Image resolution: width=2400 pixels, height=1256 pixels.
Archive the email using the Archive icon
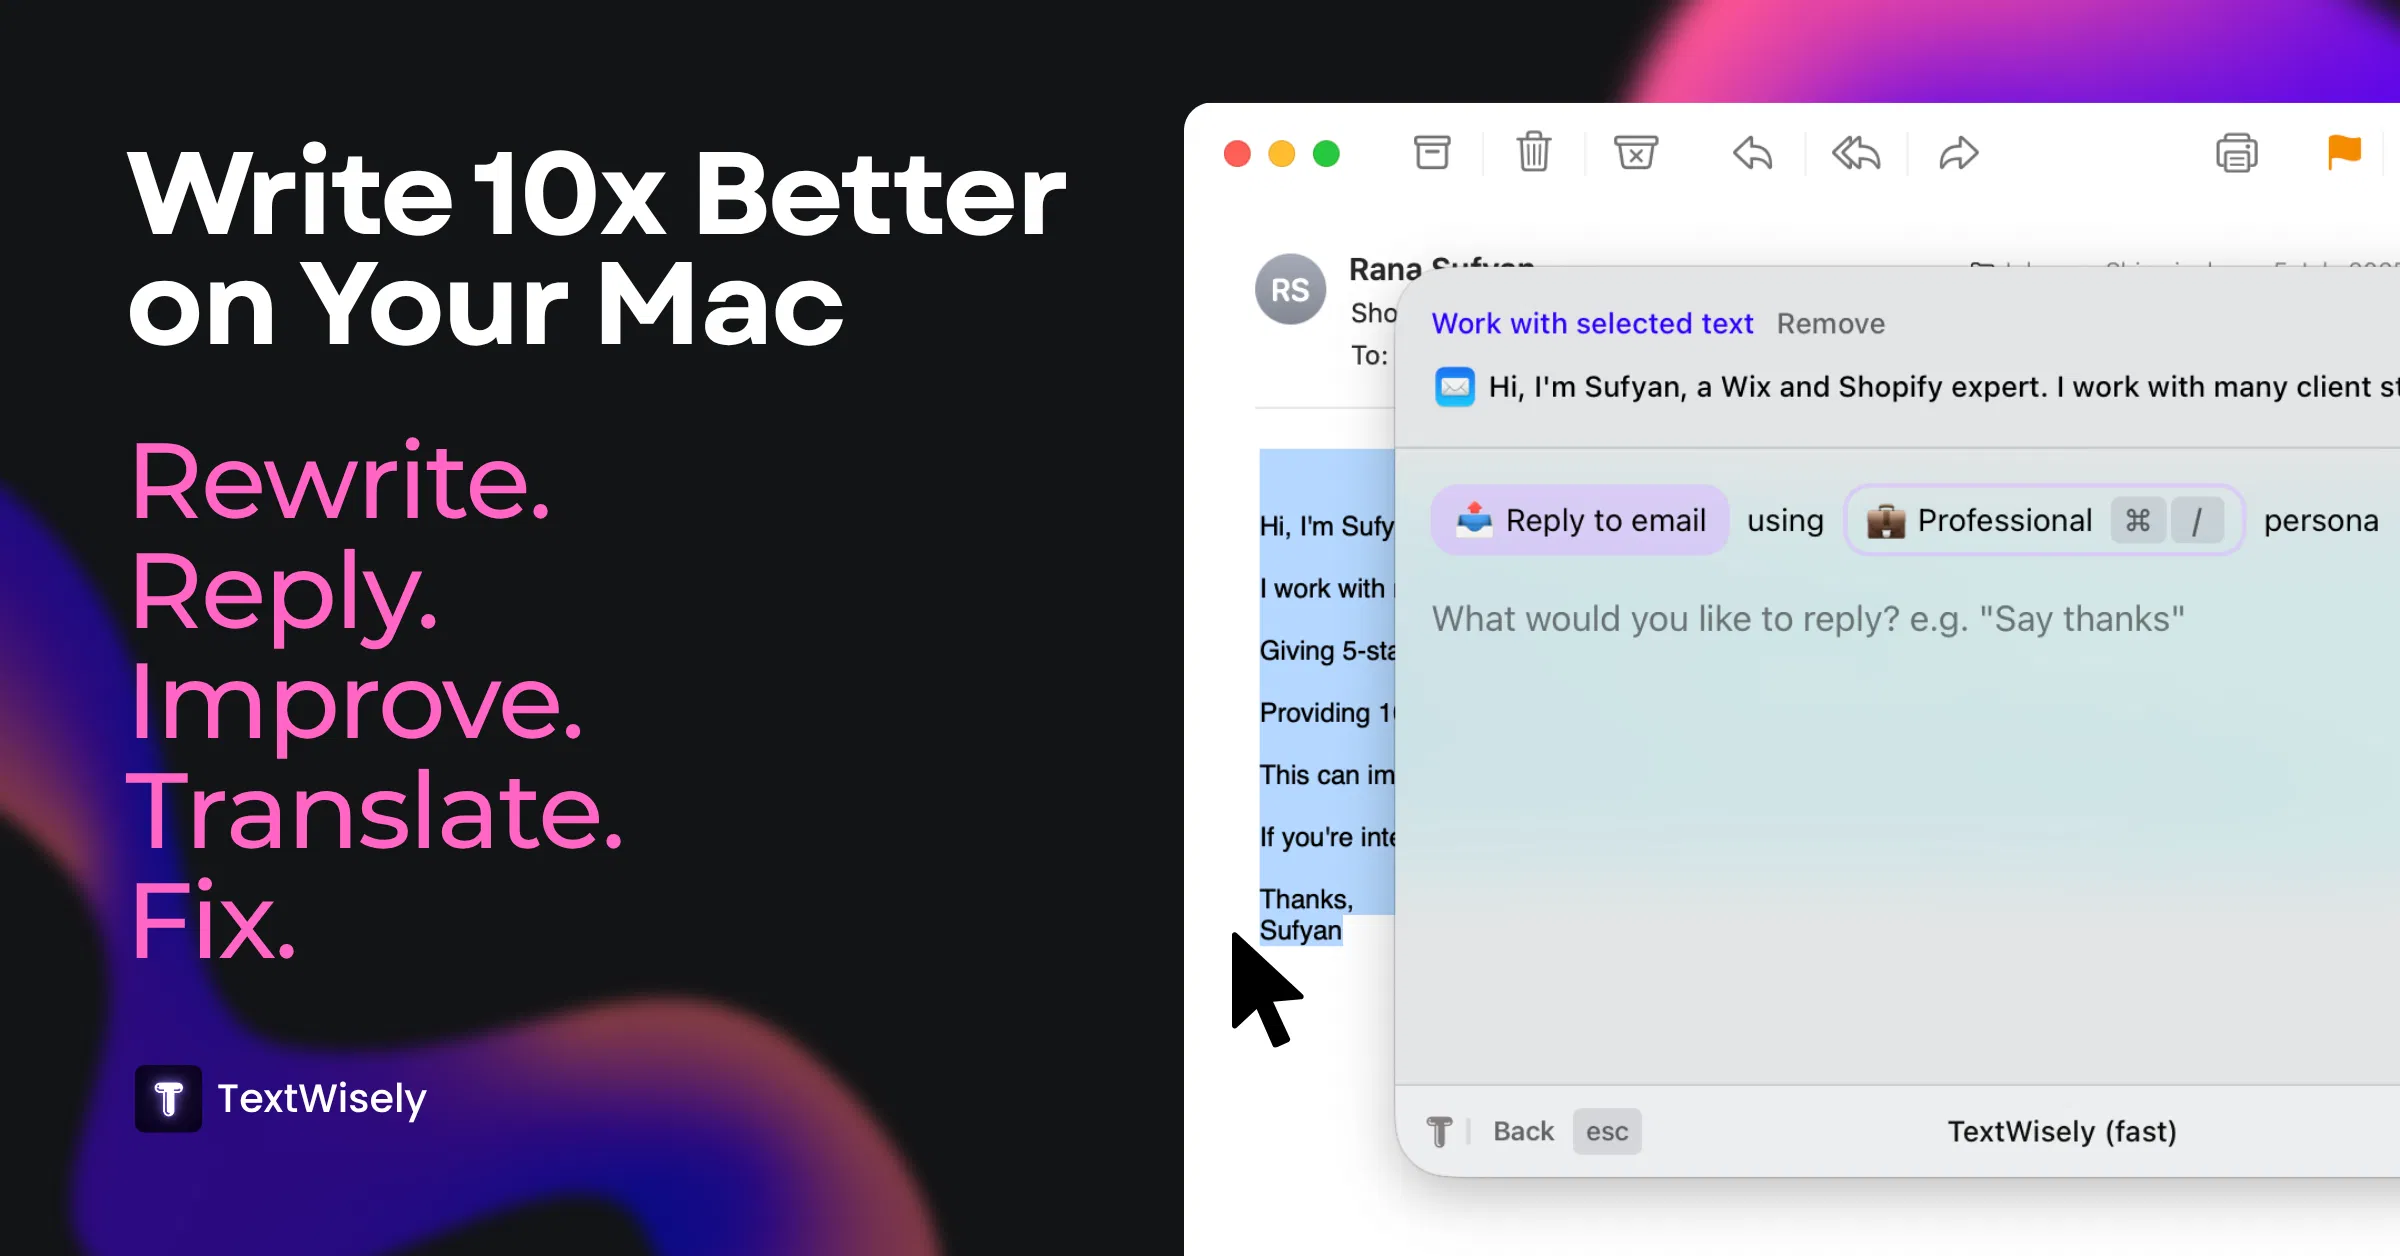1433,152
